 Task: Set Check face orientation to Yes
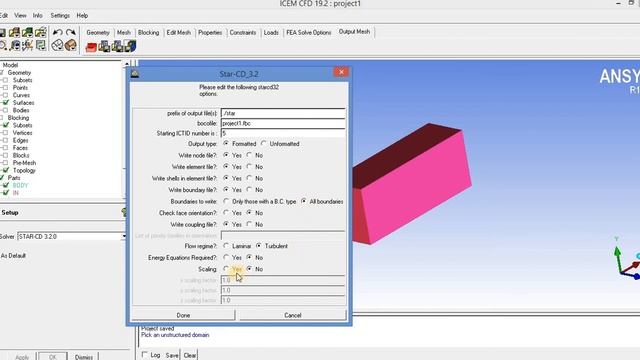[226, 213]
